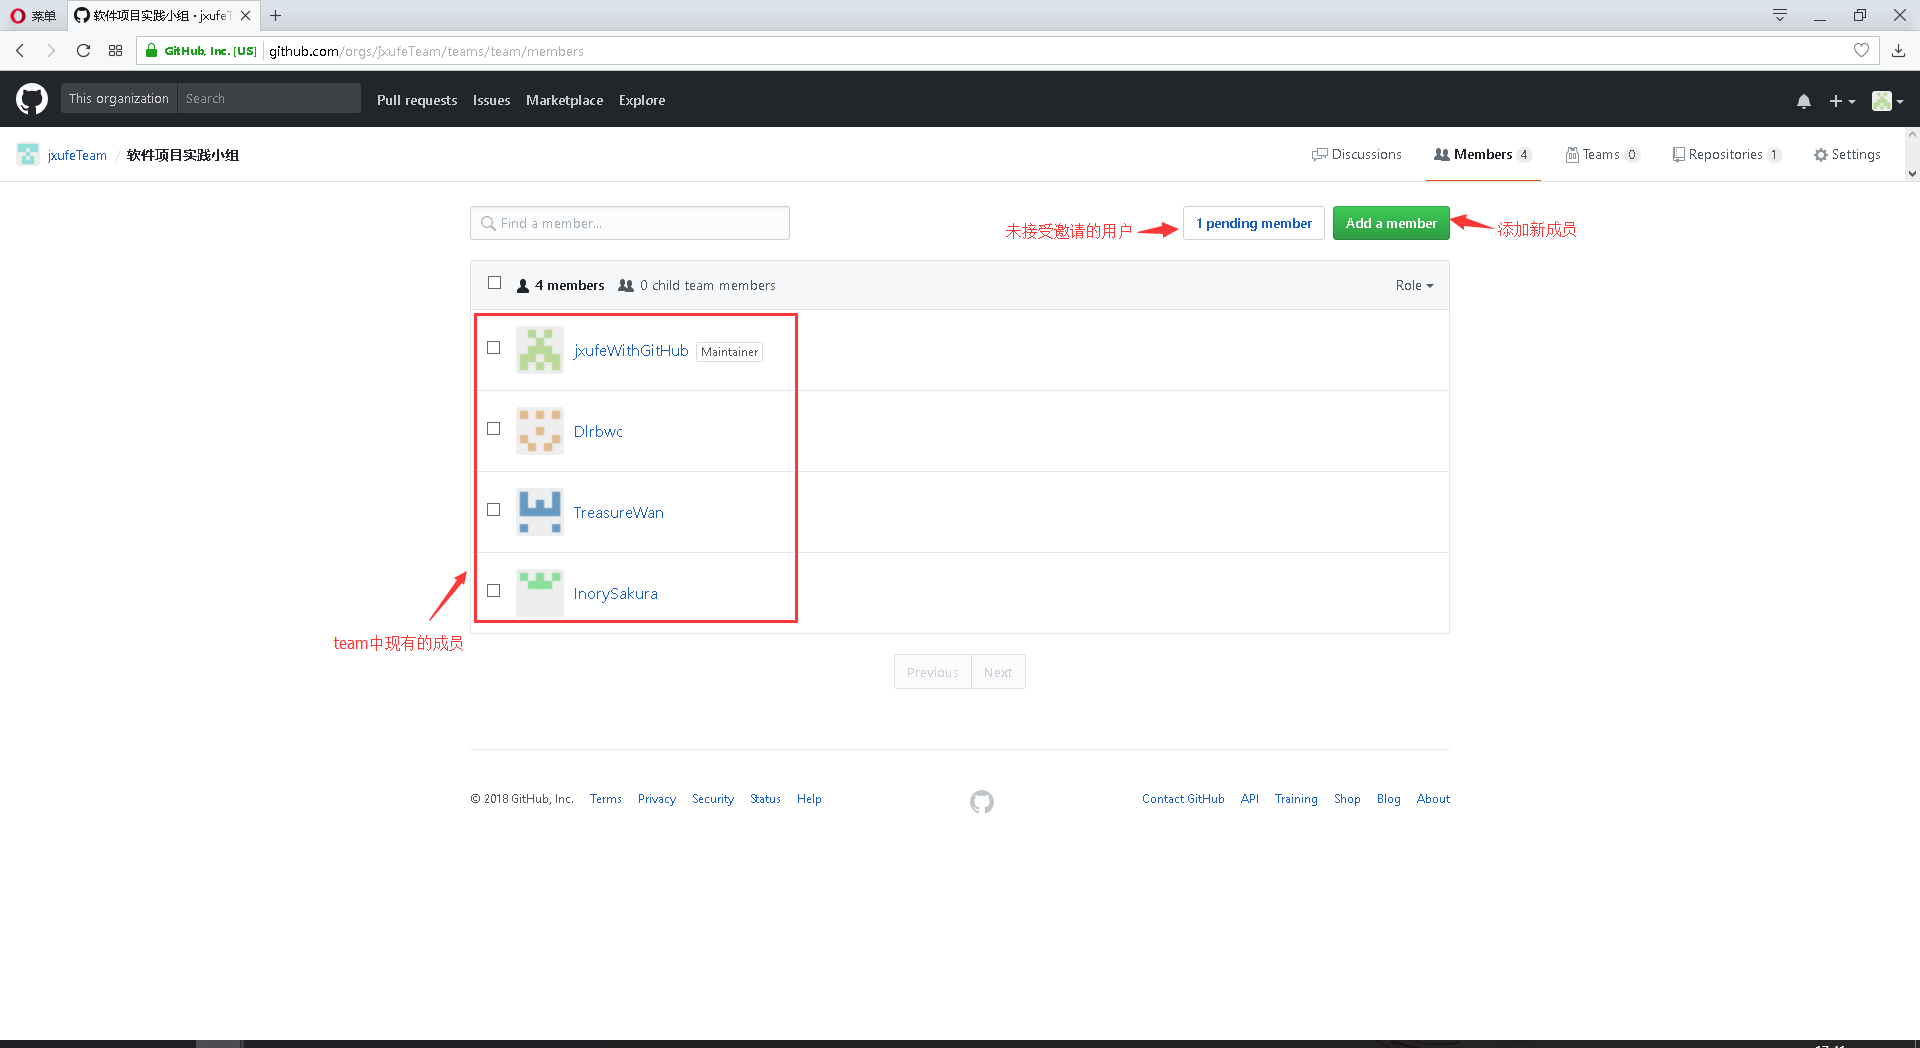The image size is (1920, 1048).
Task: Open the Members tab
Action: (1483, 154)
